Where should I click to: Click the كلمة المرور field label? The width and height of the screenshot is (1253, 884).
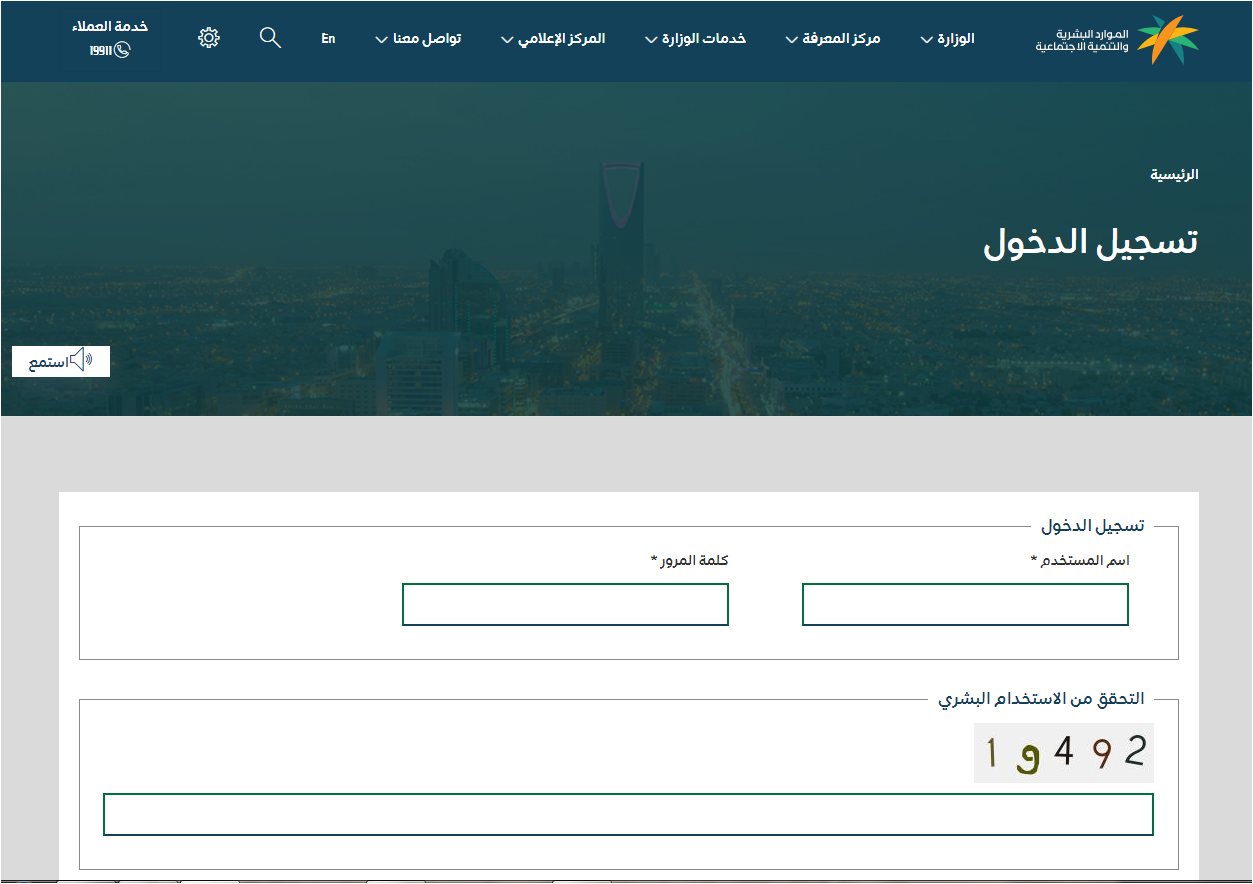point(689,560)
